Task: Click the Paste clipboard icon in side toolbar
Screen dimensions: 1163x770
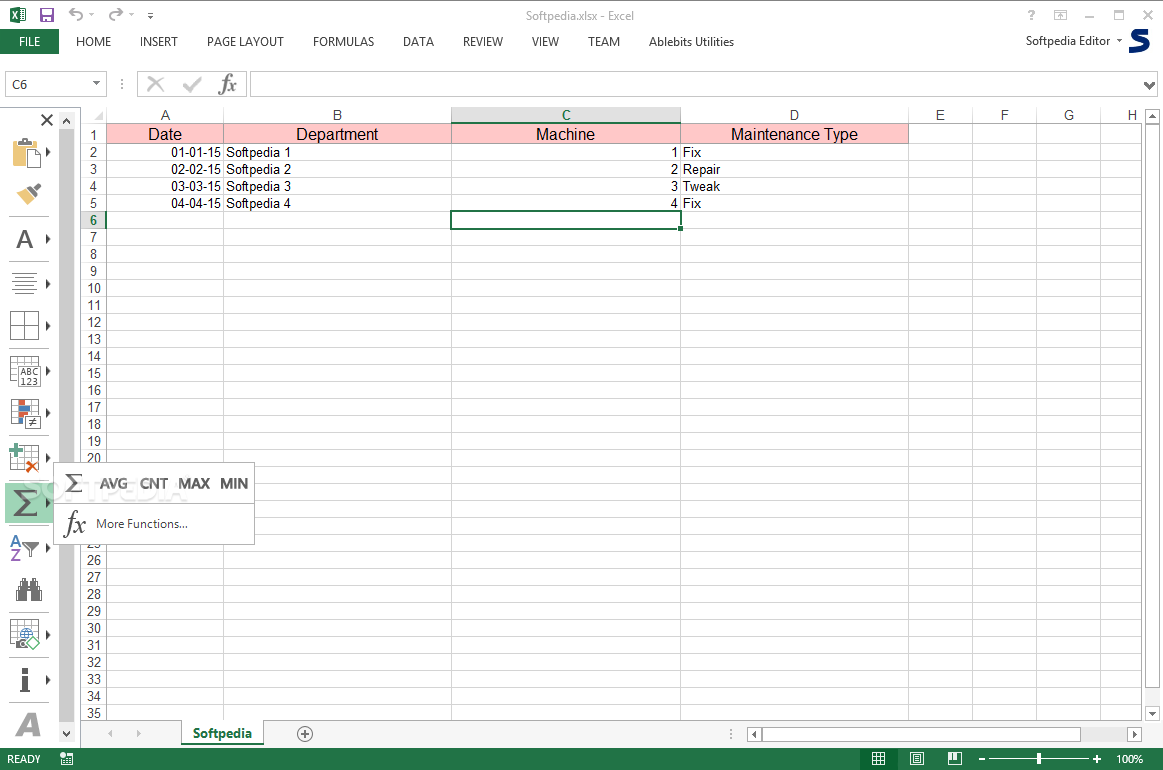Action: point(27,153)
